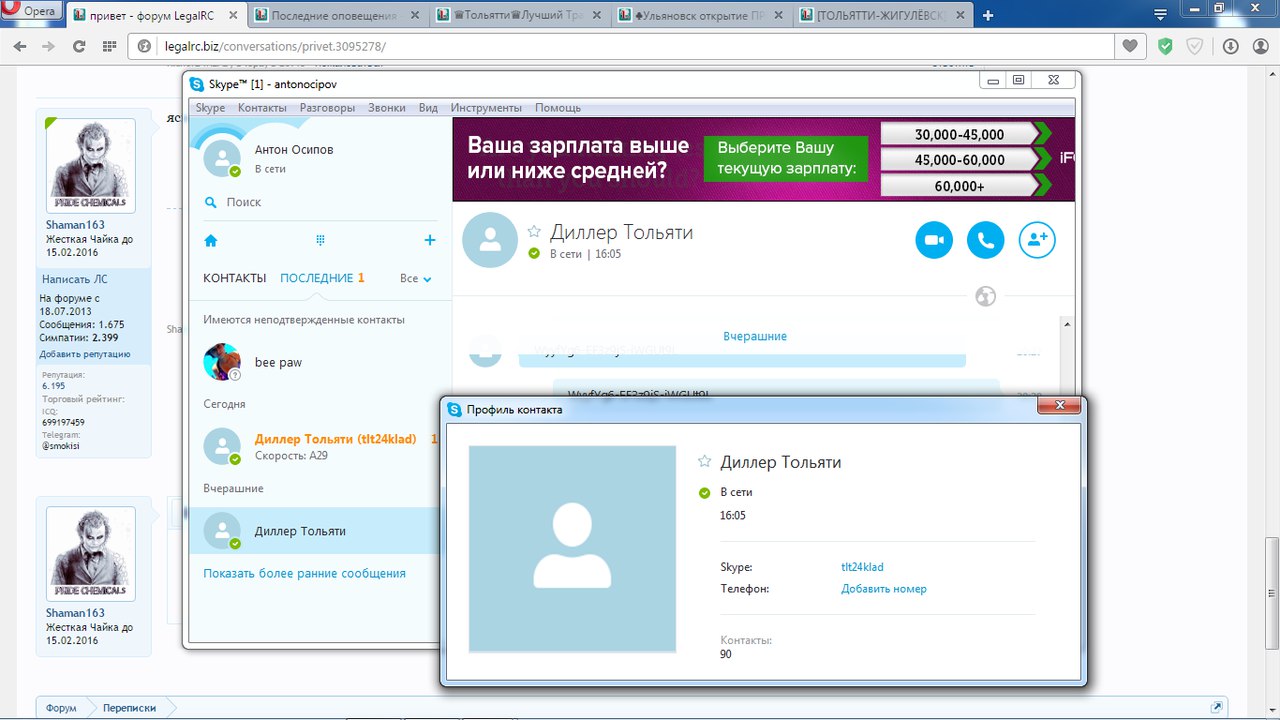Viewport: 1280px width, 720px height.
Task: Open the dial pad icon in Skype
Action: point(321,240)
